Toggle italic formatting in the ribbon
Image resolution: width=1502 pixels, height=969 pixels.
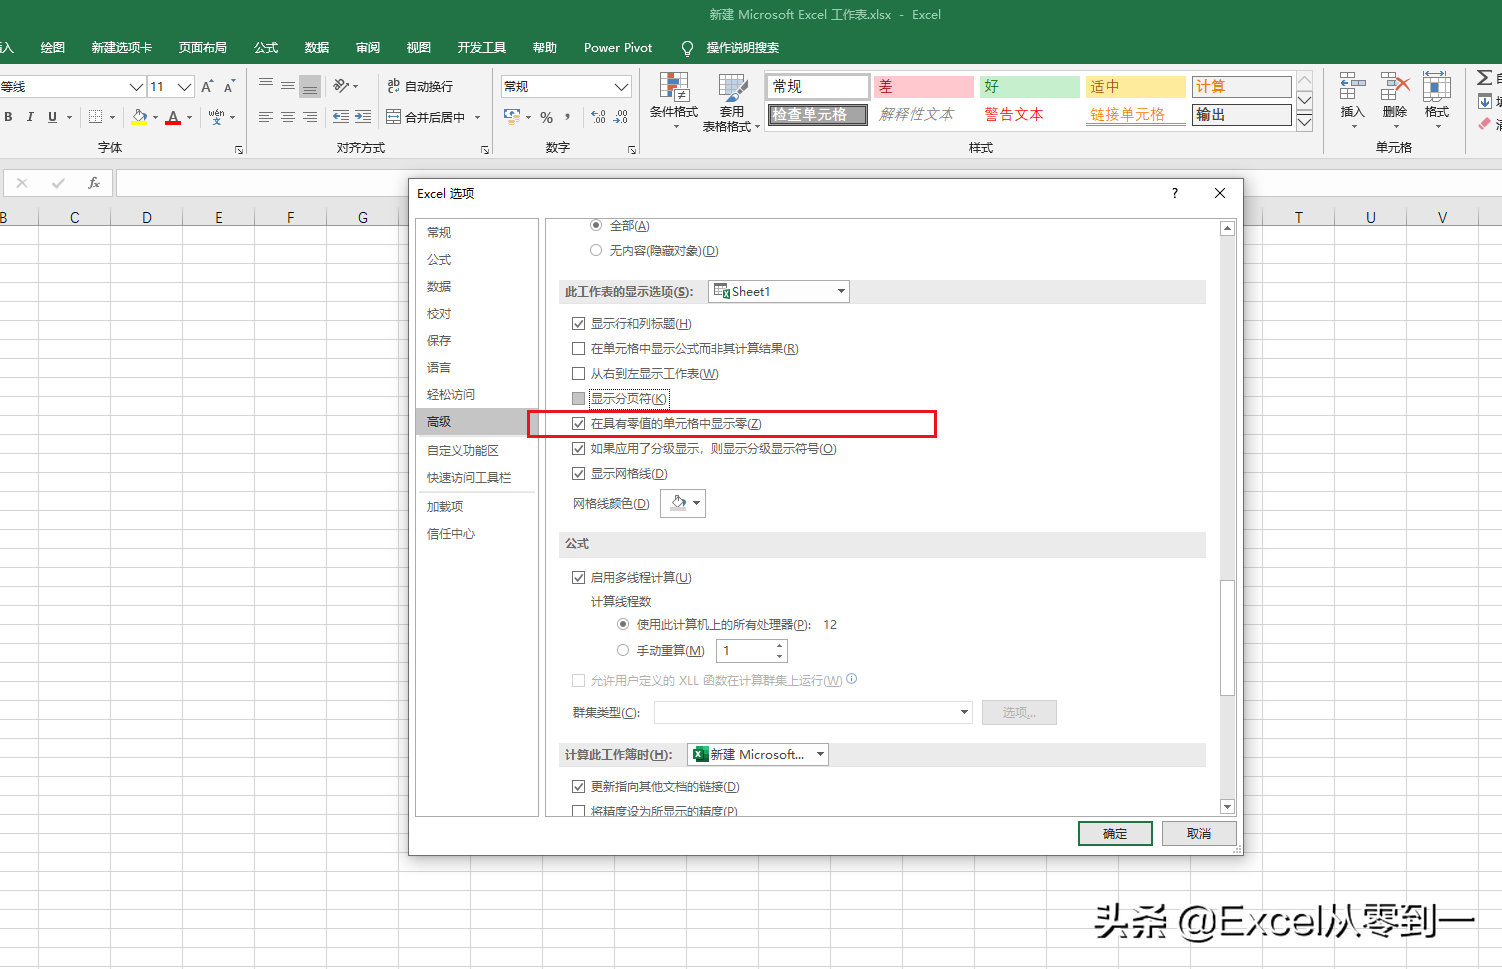[30, 117]
